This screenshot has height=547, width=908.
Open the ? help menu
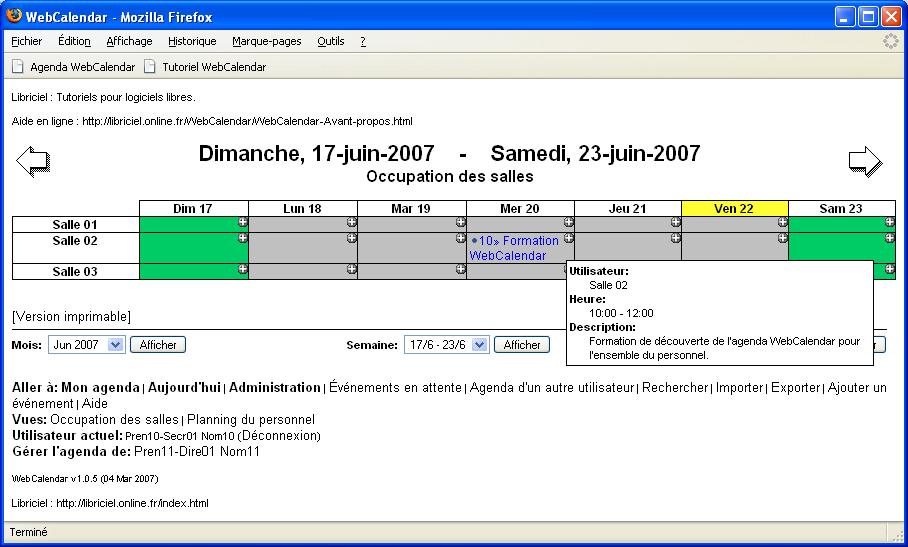pos(363,41)
